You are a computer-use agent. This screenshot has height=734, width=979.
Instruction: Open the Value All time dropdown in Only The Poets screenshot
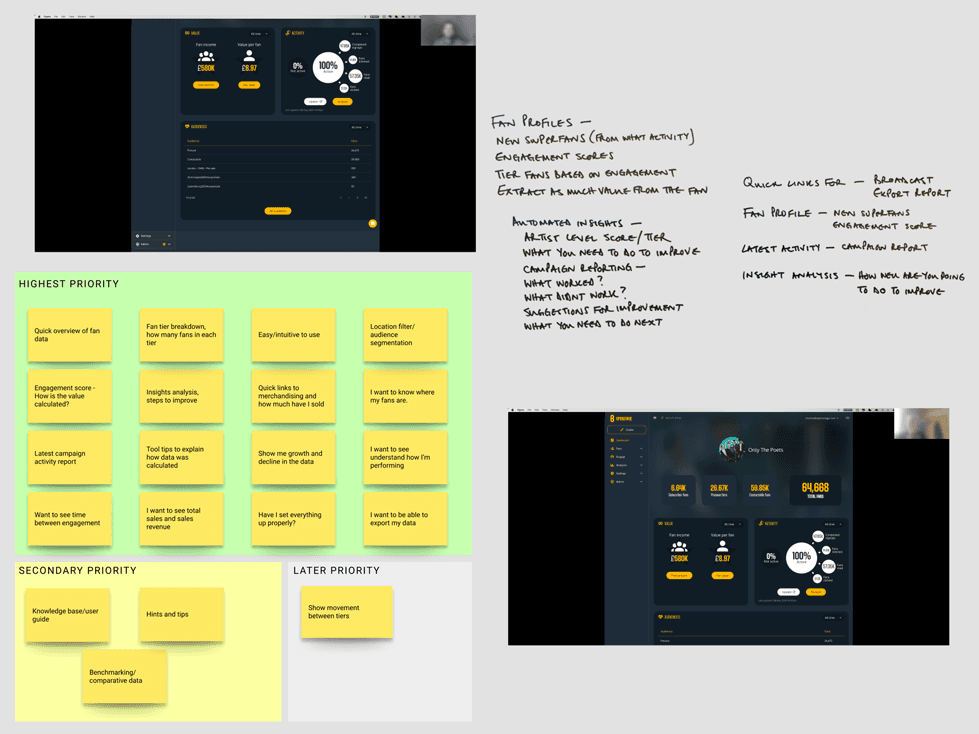click(x=732, y=524)
